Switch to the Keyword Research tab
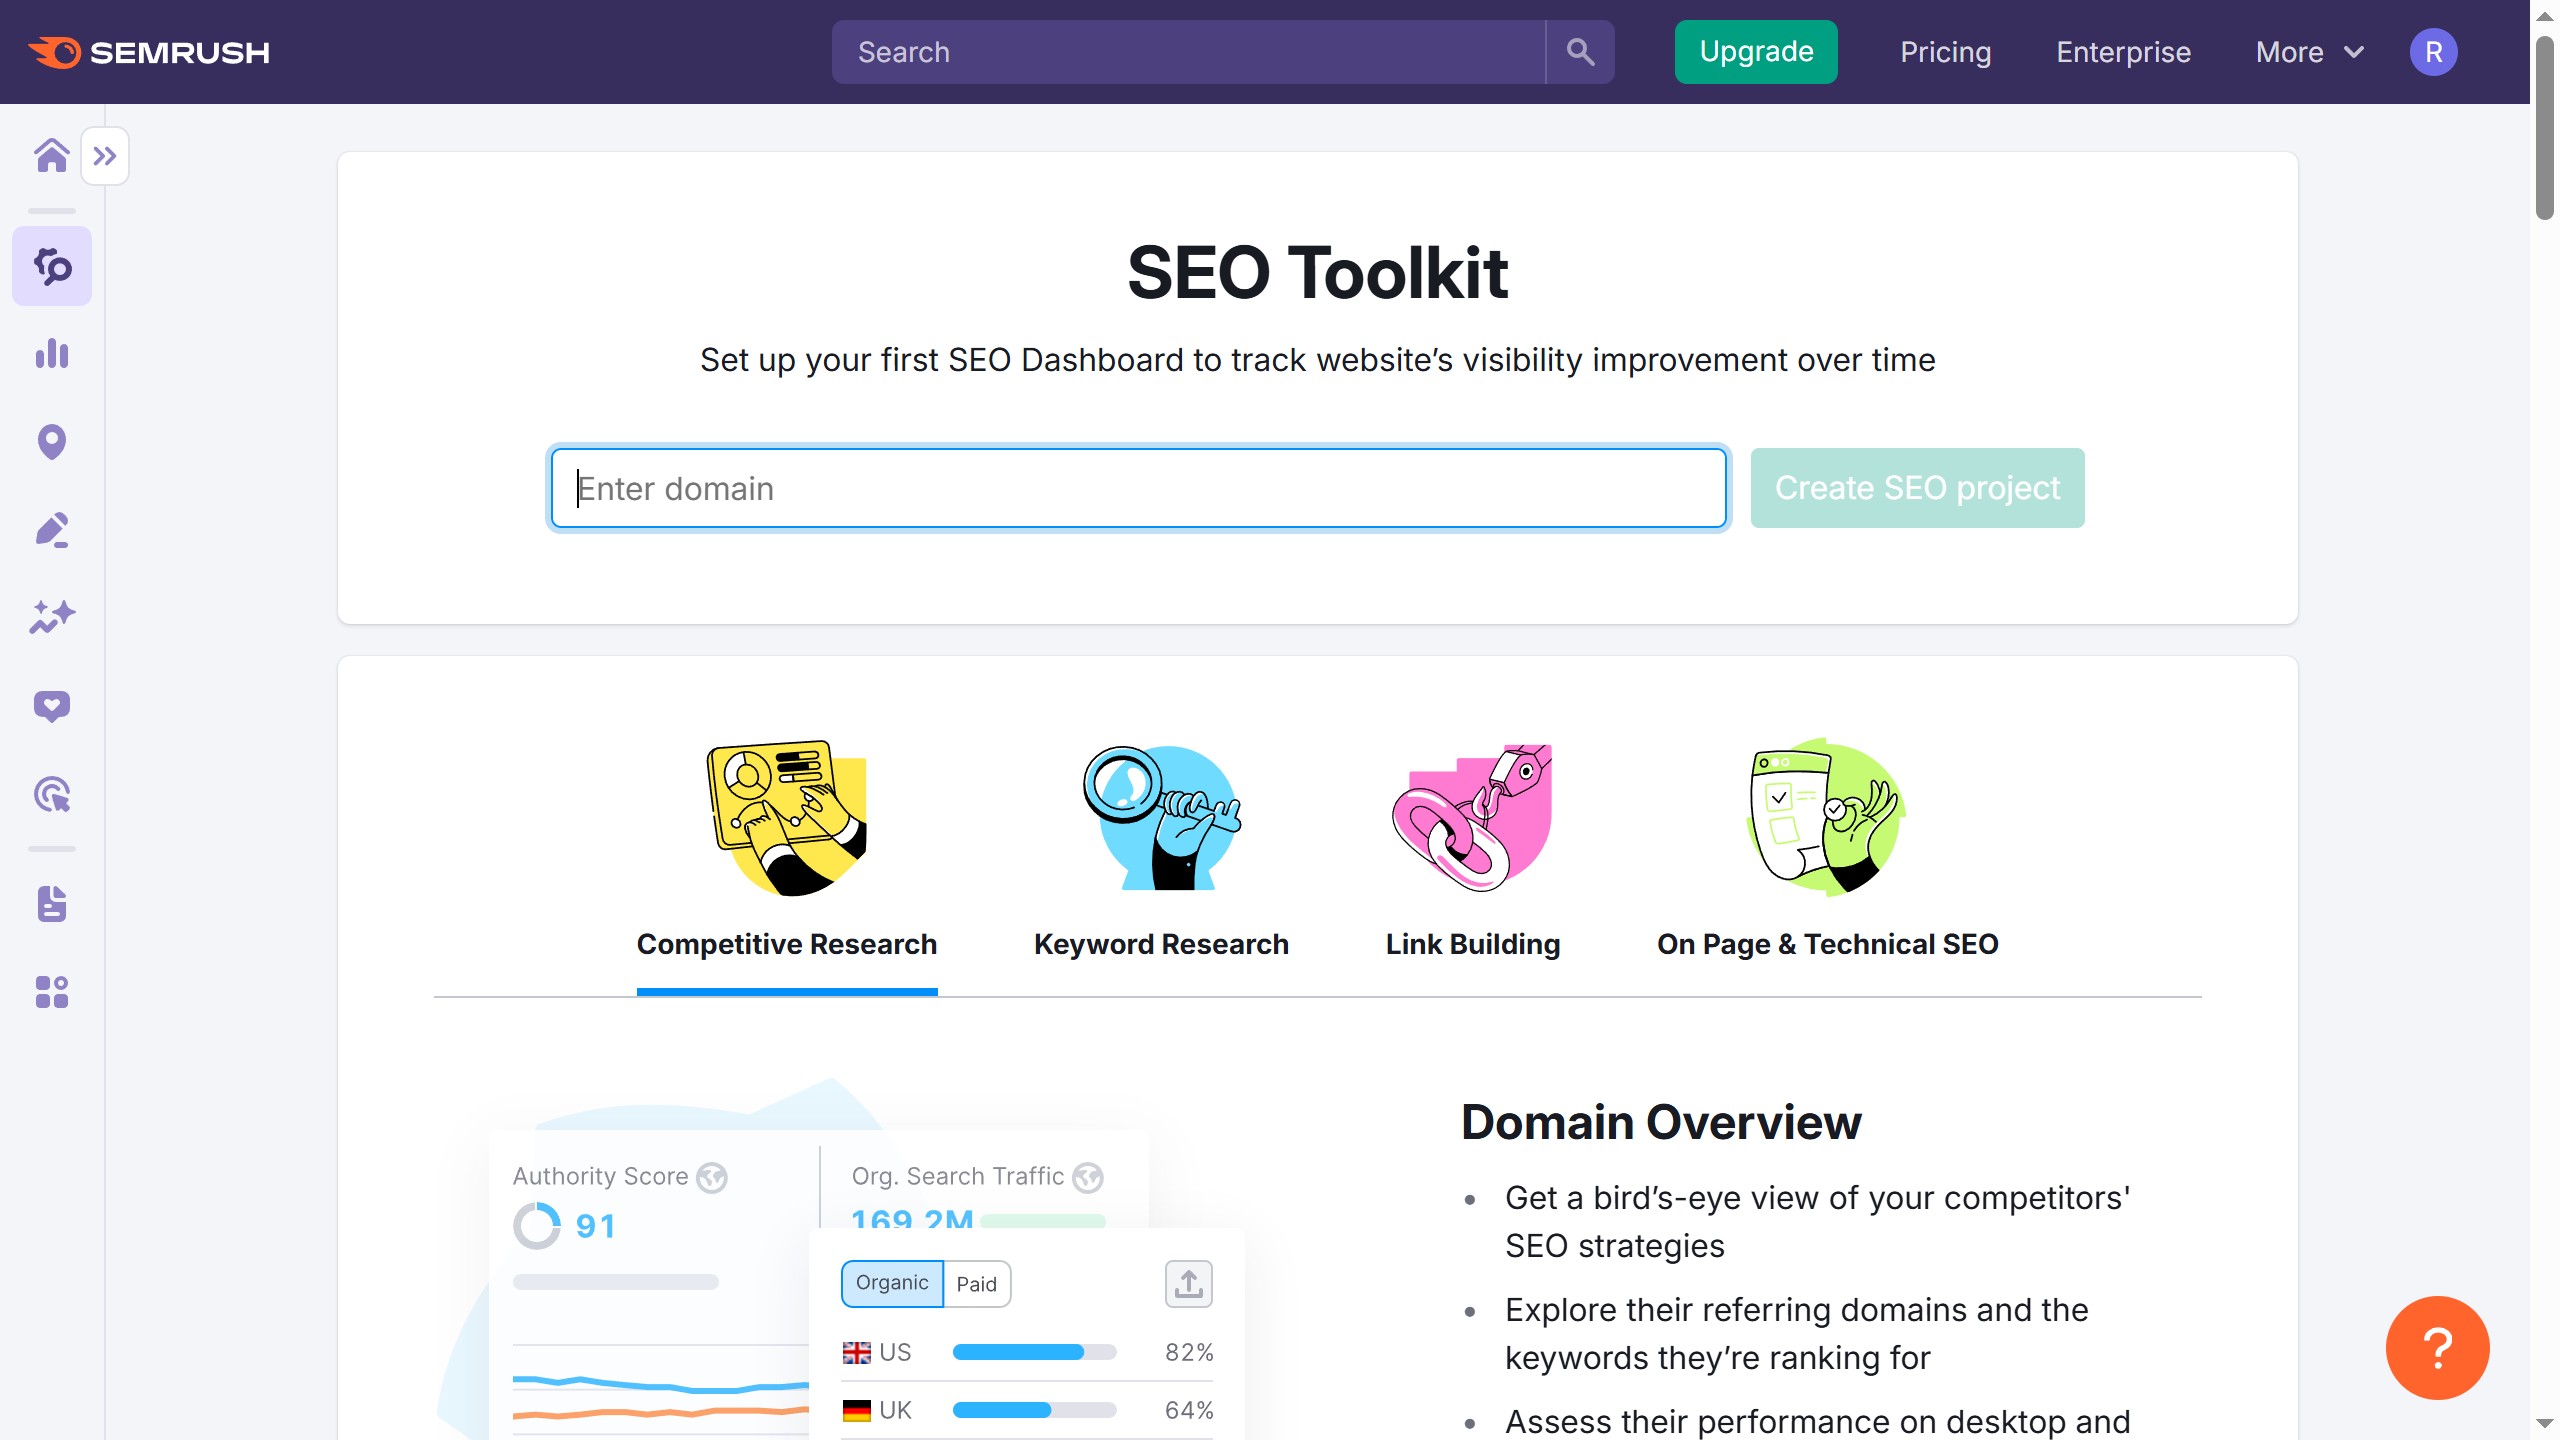Screen dimensions: 2560x1440 tap(1160, 943)
